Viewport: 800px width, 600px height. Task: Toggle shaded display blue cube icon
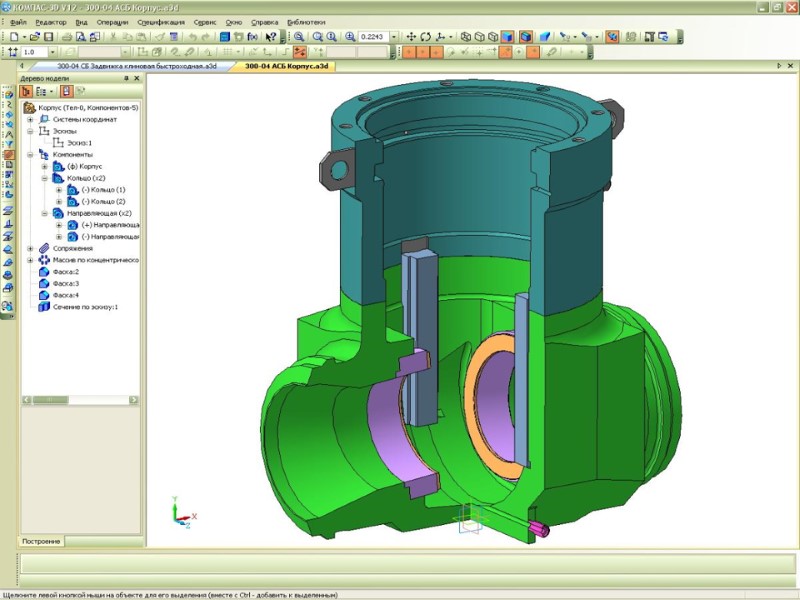(507, 37)
